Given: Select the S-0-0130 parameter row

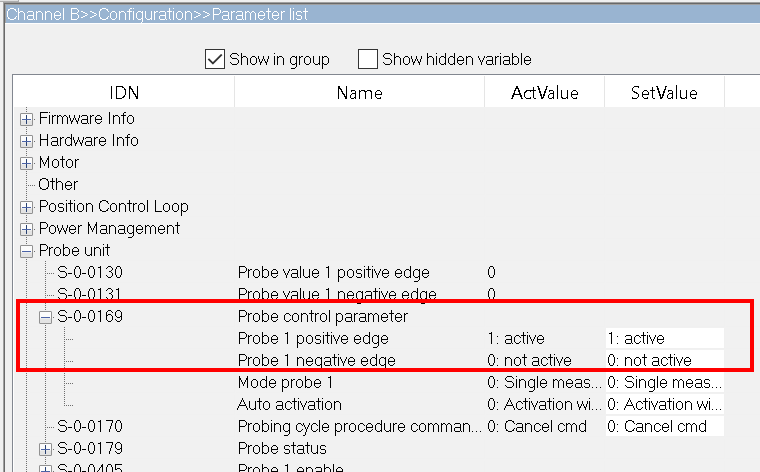Looking at the screenshot, I should tap(369, 272).
